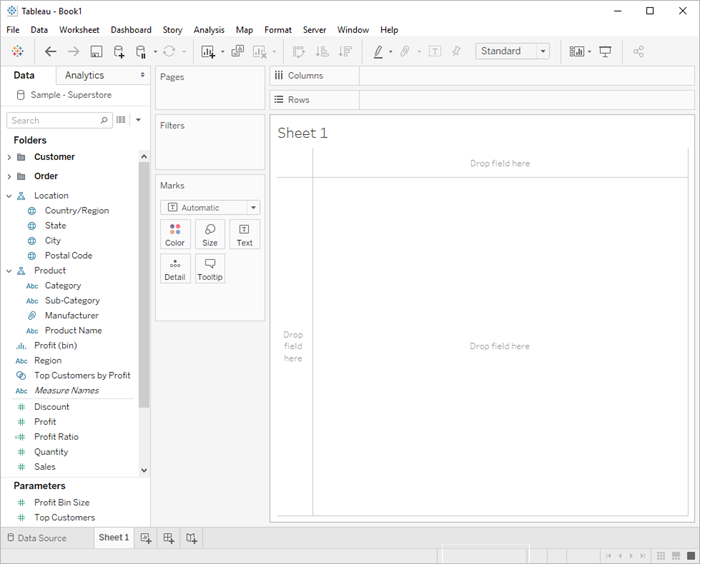Create a new story from the bottom tab icon
The height and width of the screenshot is (564, 705).
tap(192, 538)
